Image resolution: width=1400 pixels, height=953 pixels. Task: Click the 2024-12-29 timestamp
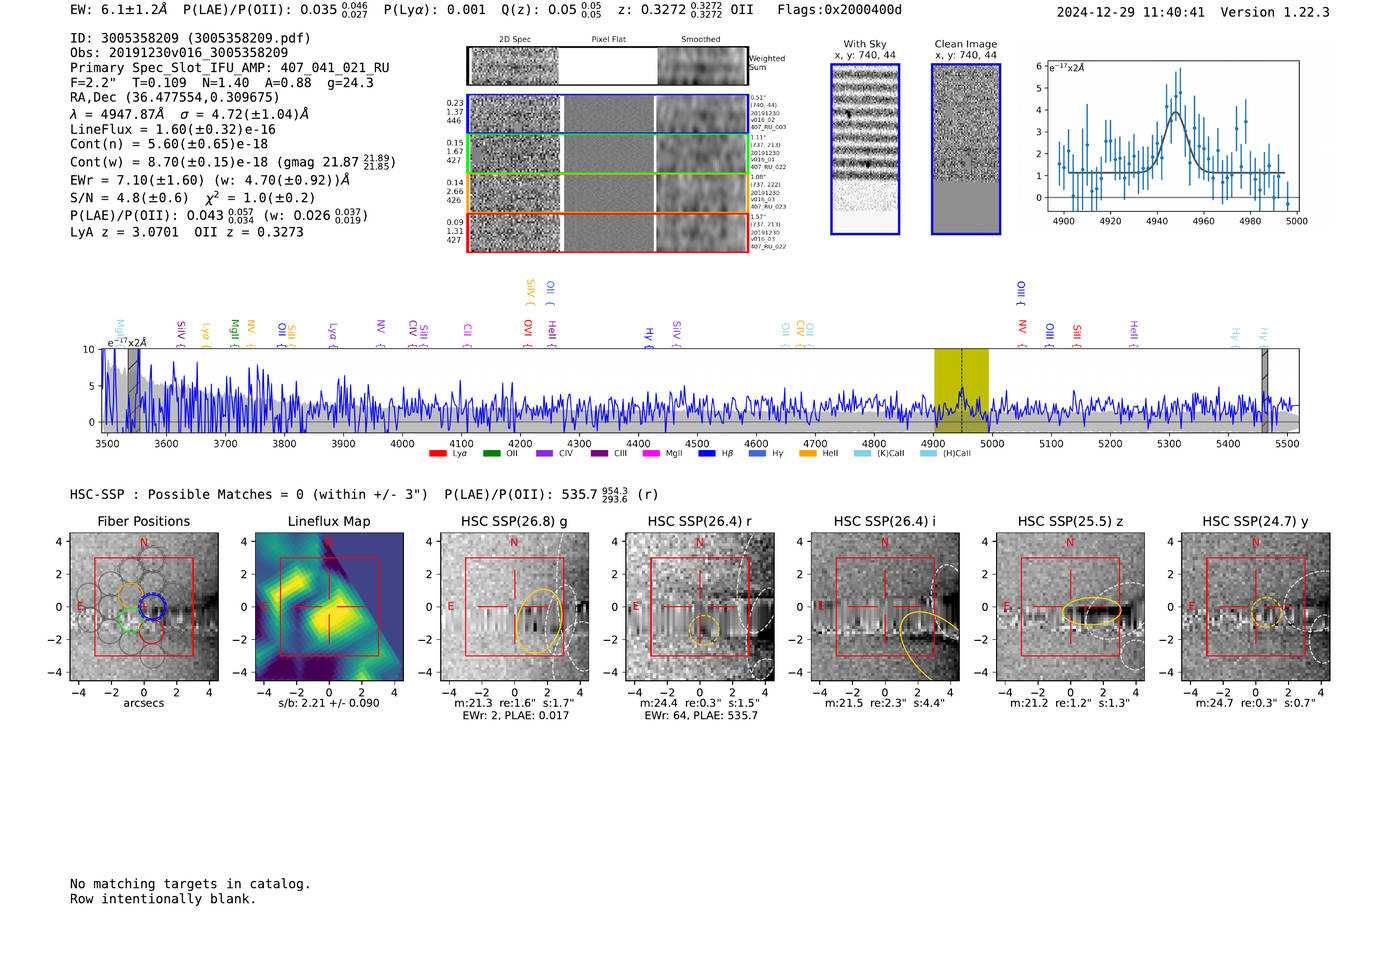point(1131,12)
